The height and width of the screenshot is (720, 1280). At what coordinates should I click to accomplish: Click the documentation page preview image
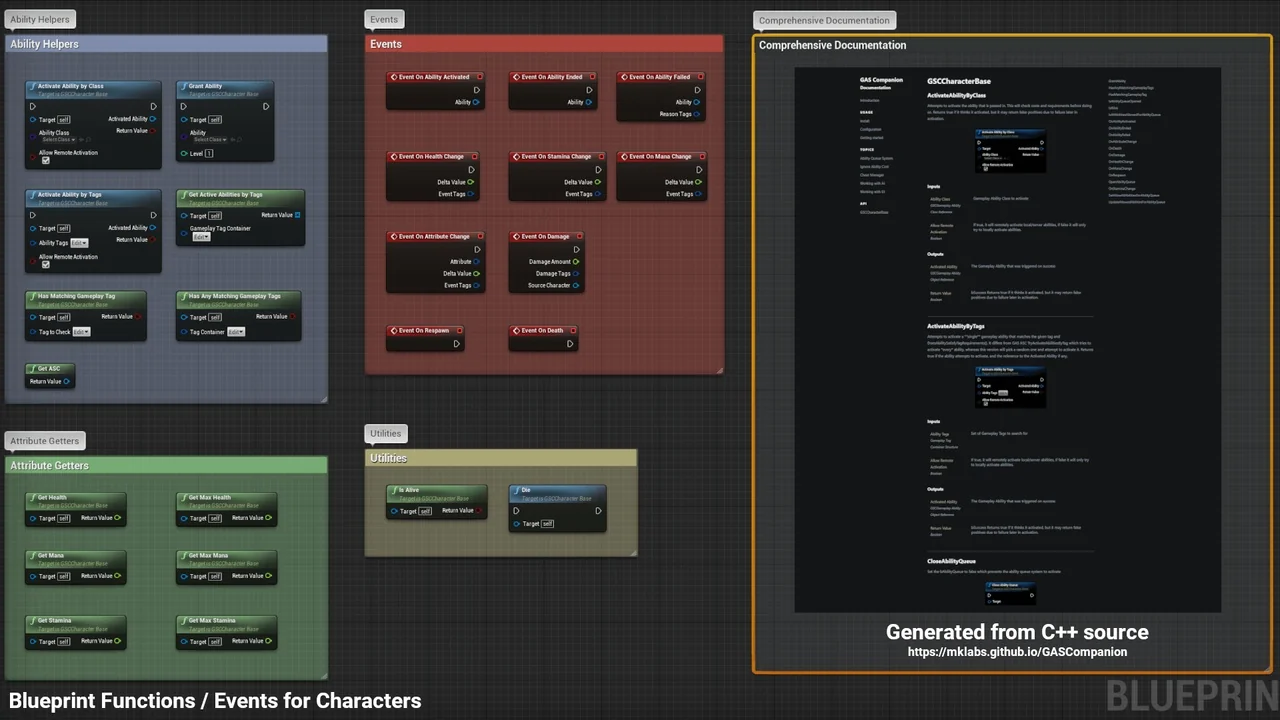click(1007, 340)
